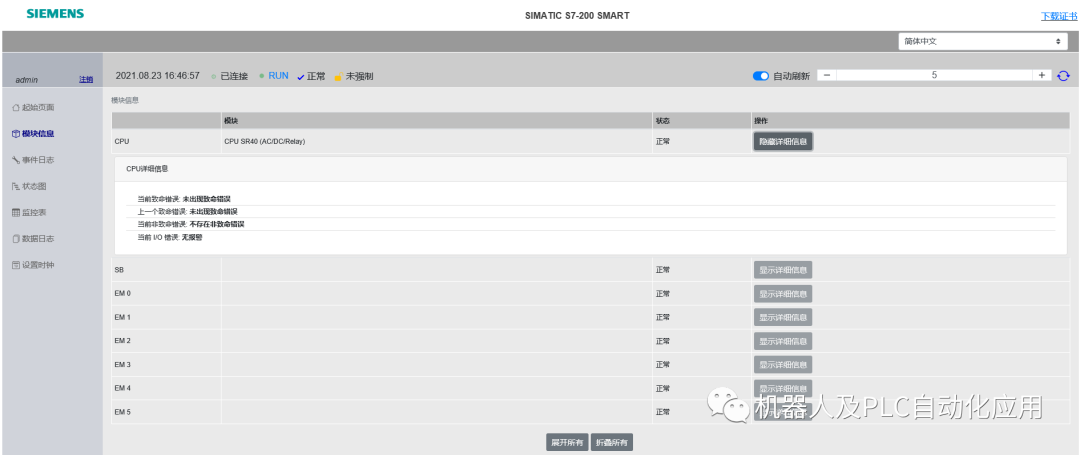The width and height of the screenshot is (1080, 455).
Task: Click the EM 1 row label
Action: coord(123,317)
